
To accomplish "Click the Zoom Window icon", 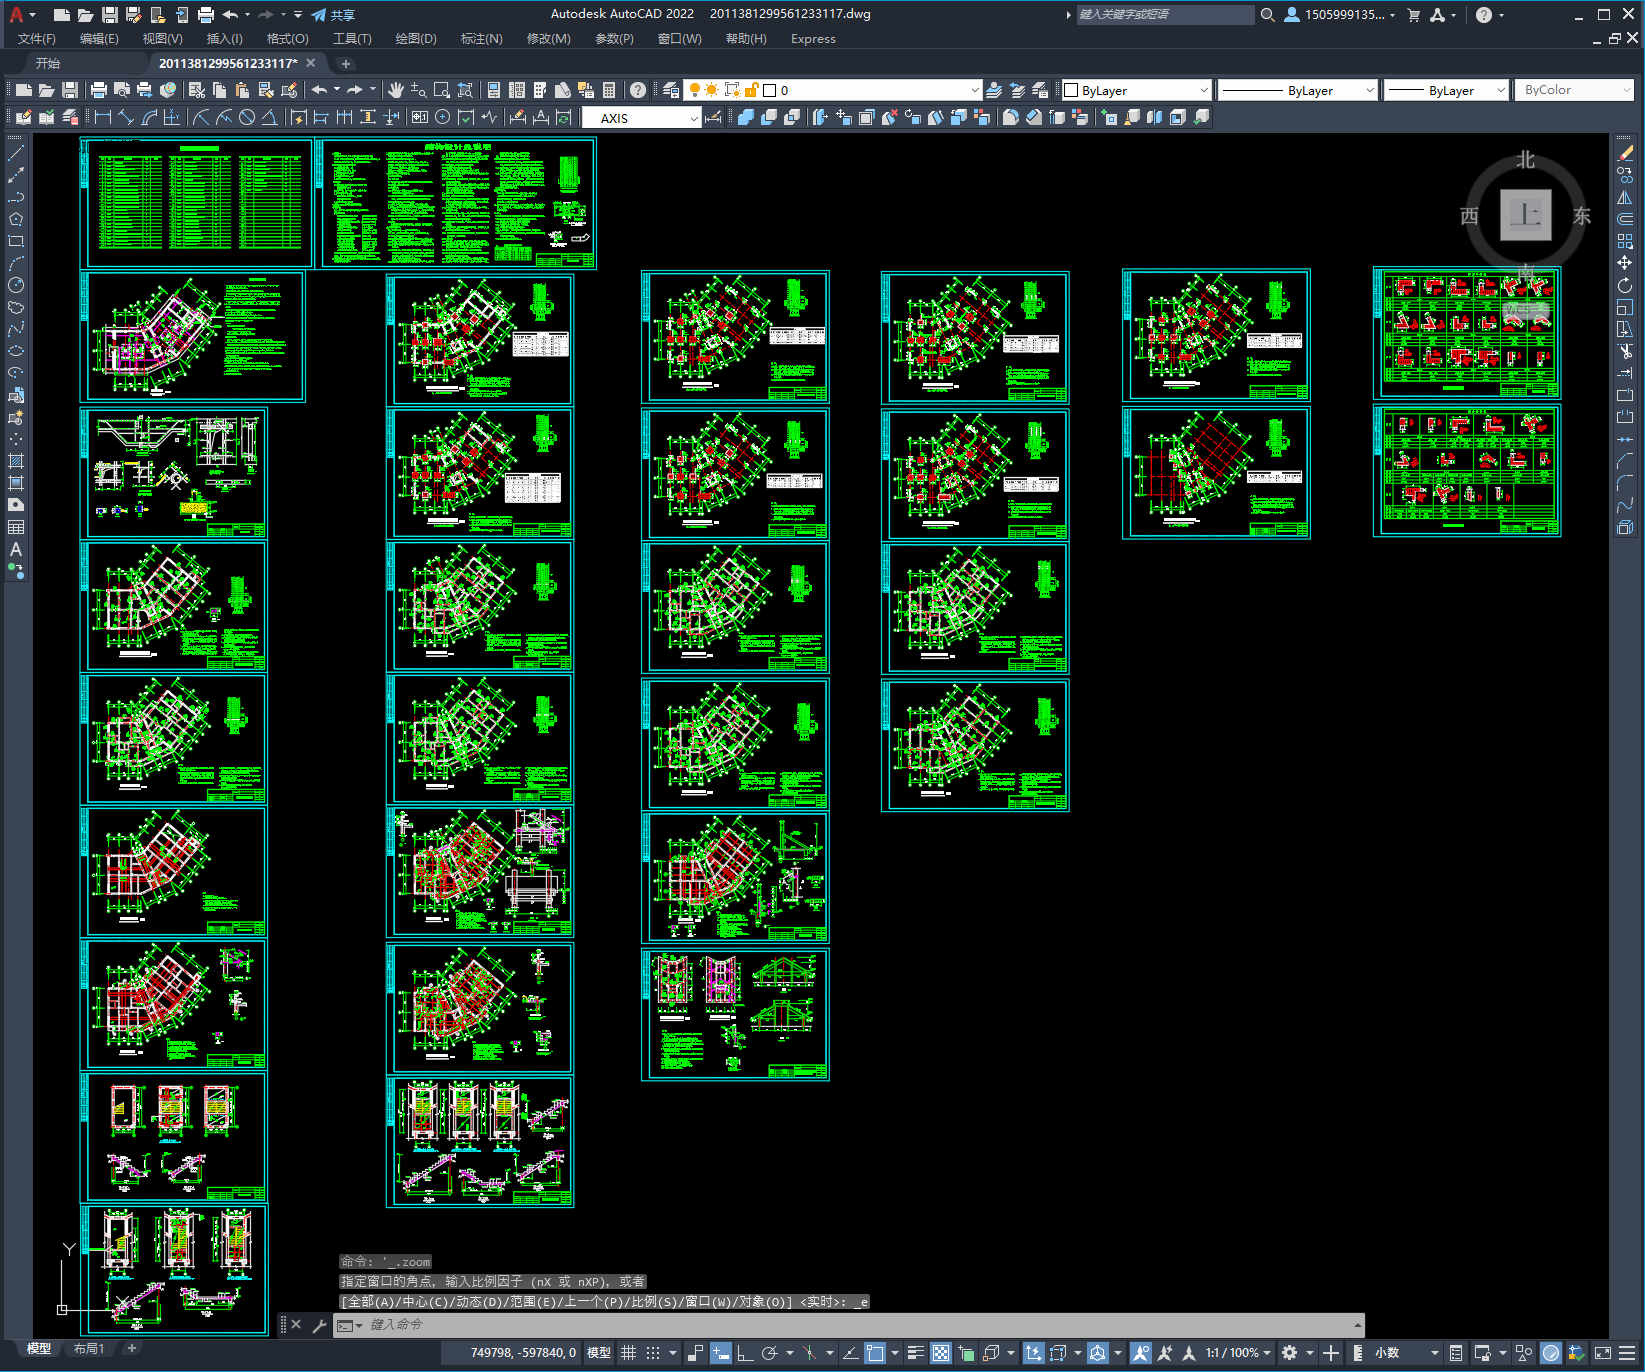I will 442,90.
